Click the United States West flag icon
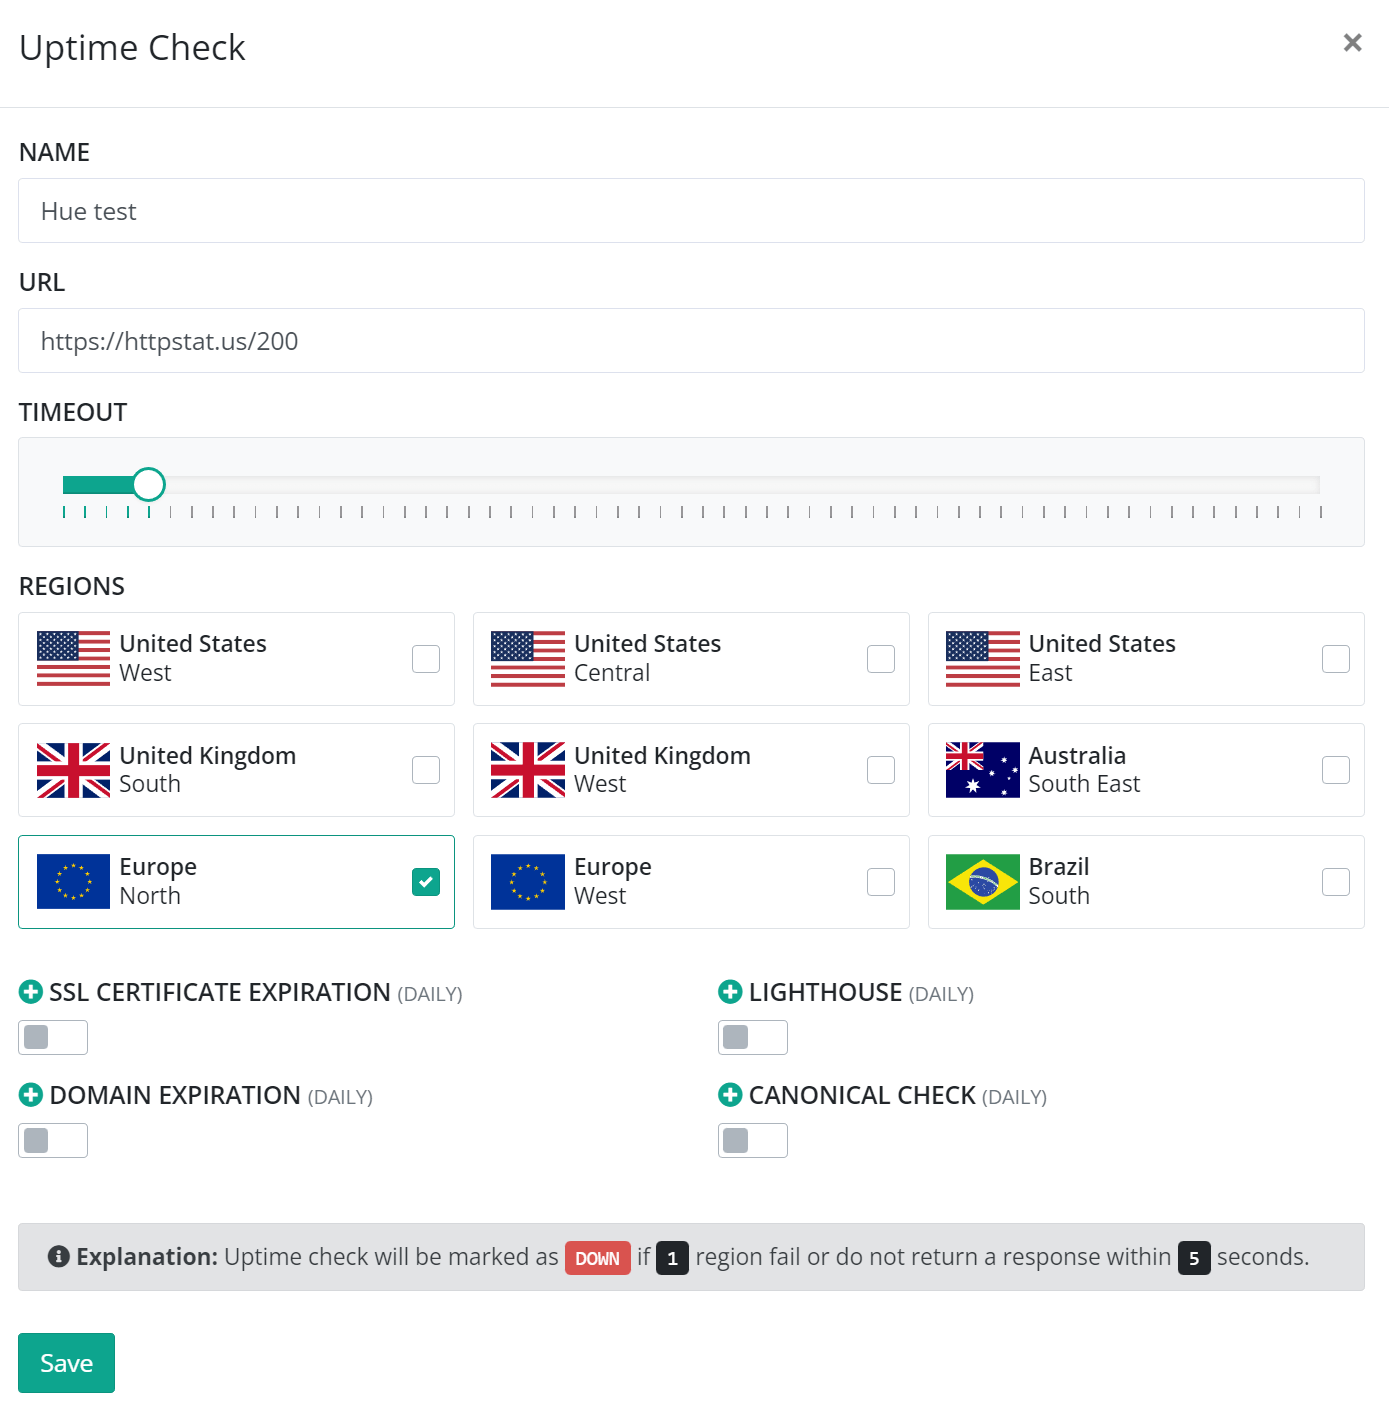The image size is (1389, 1416). 73,658
